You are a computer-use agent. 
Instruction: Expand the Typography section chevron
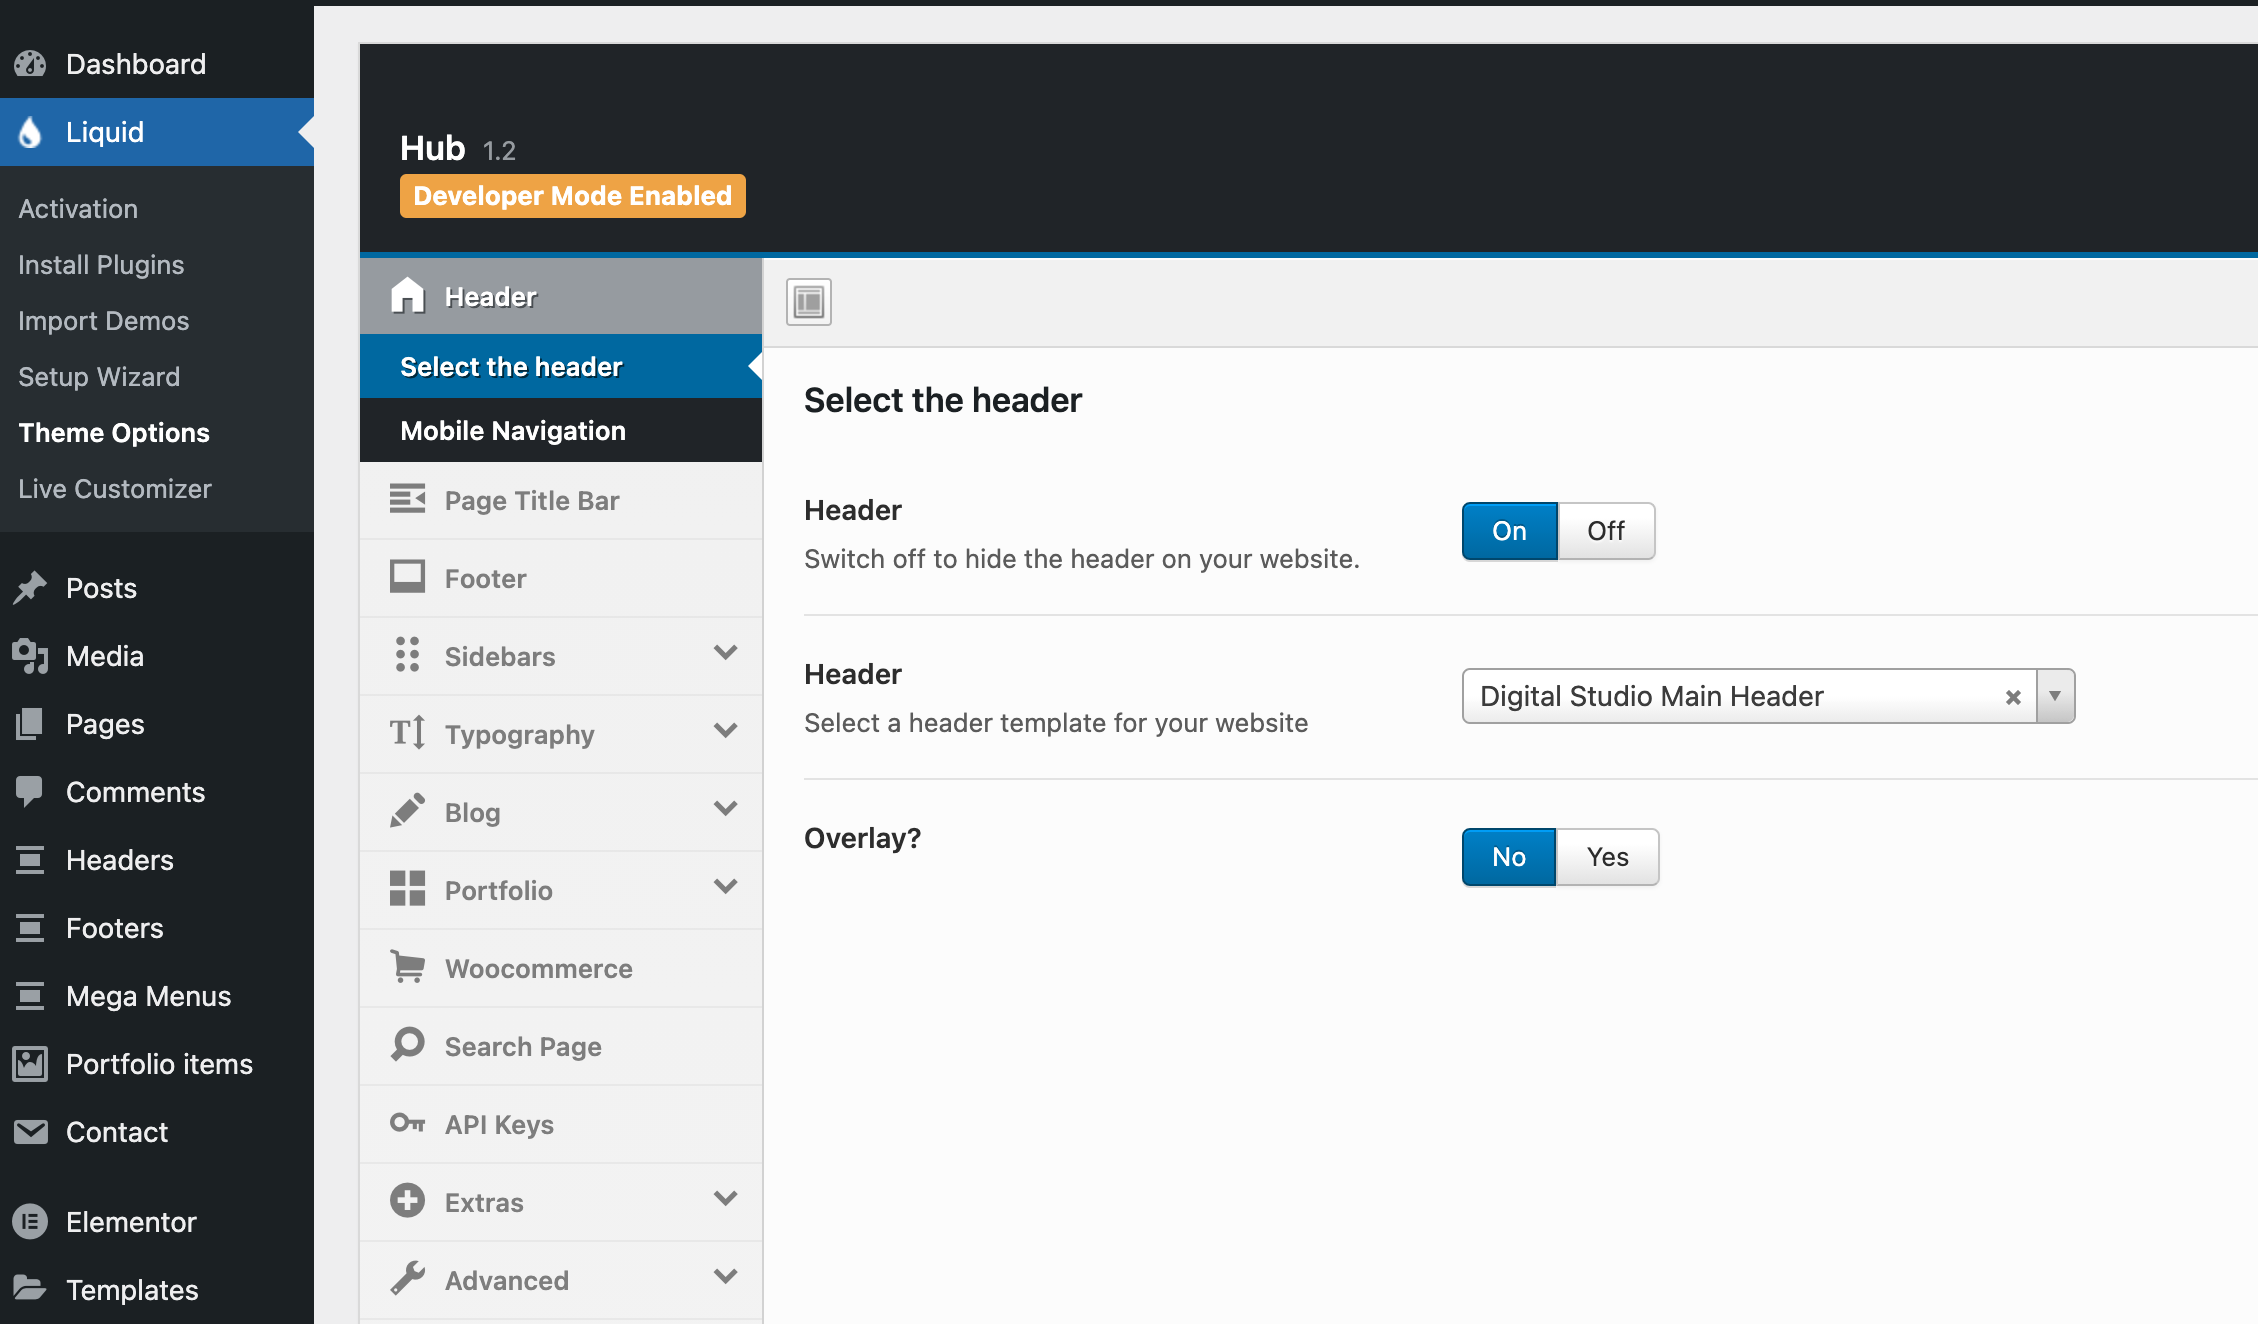click(726, 731)
